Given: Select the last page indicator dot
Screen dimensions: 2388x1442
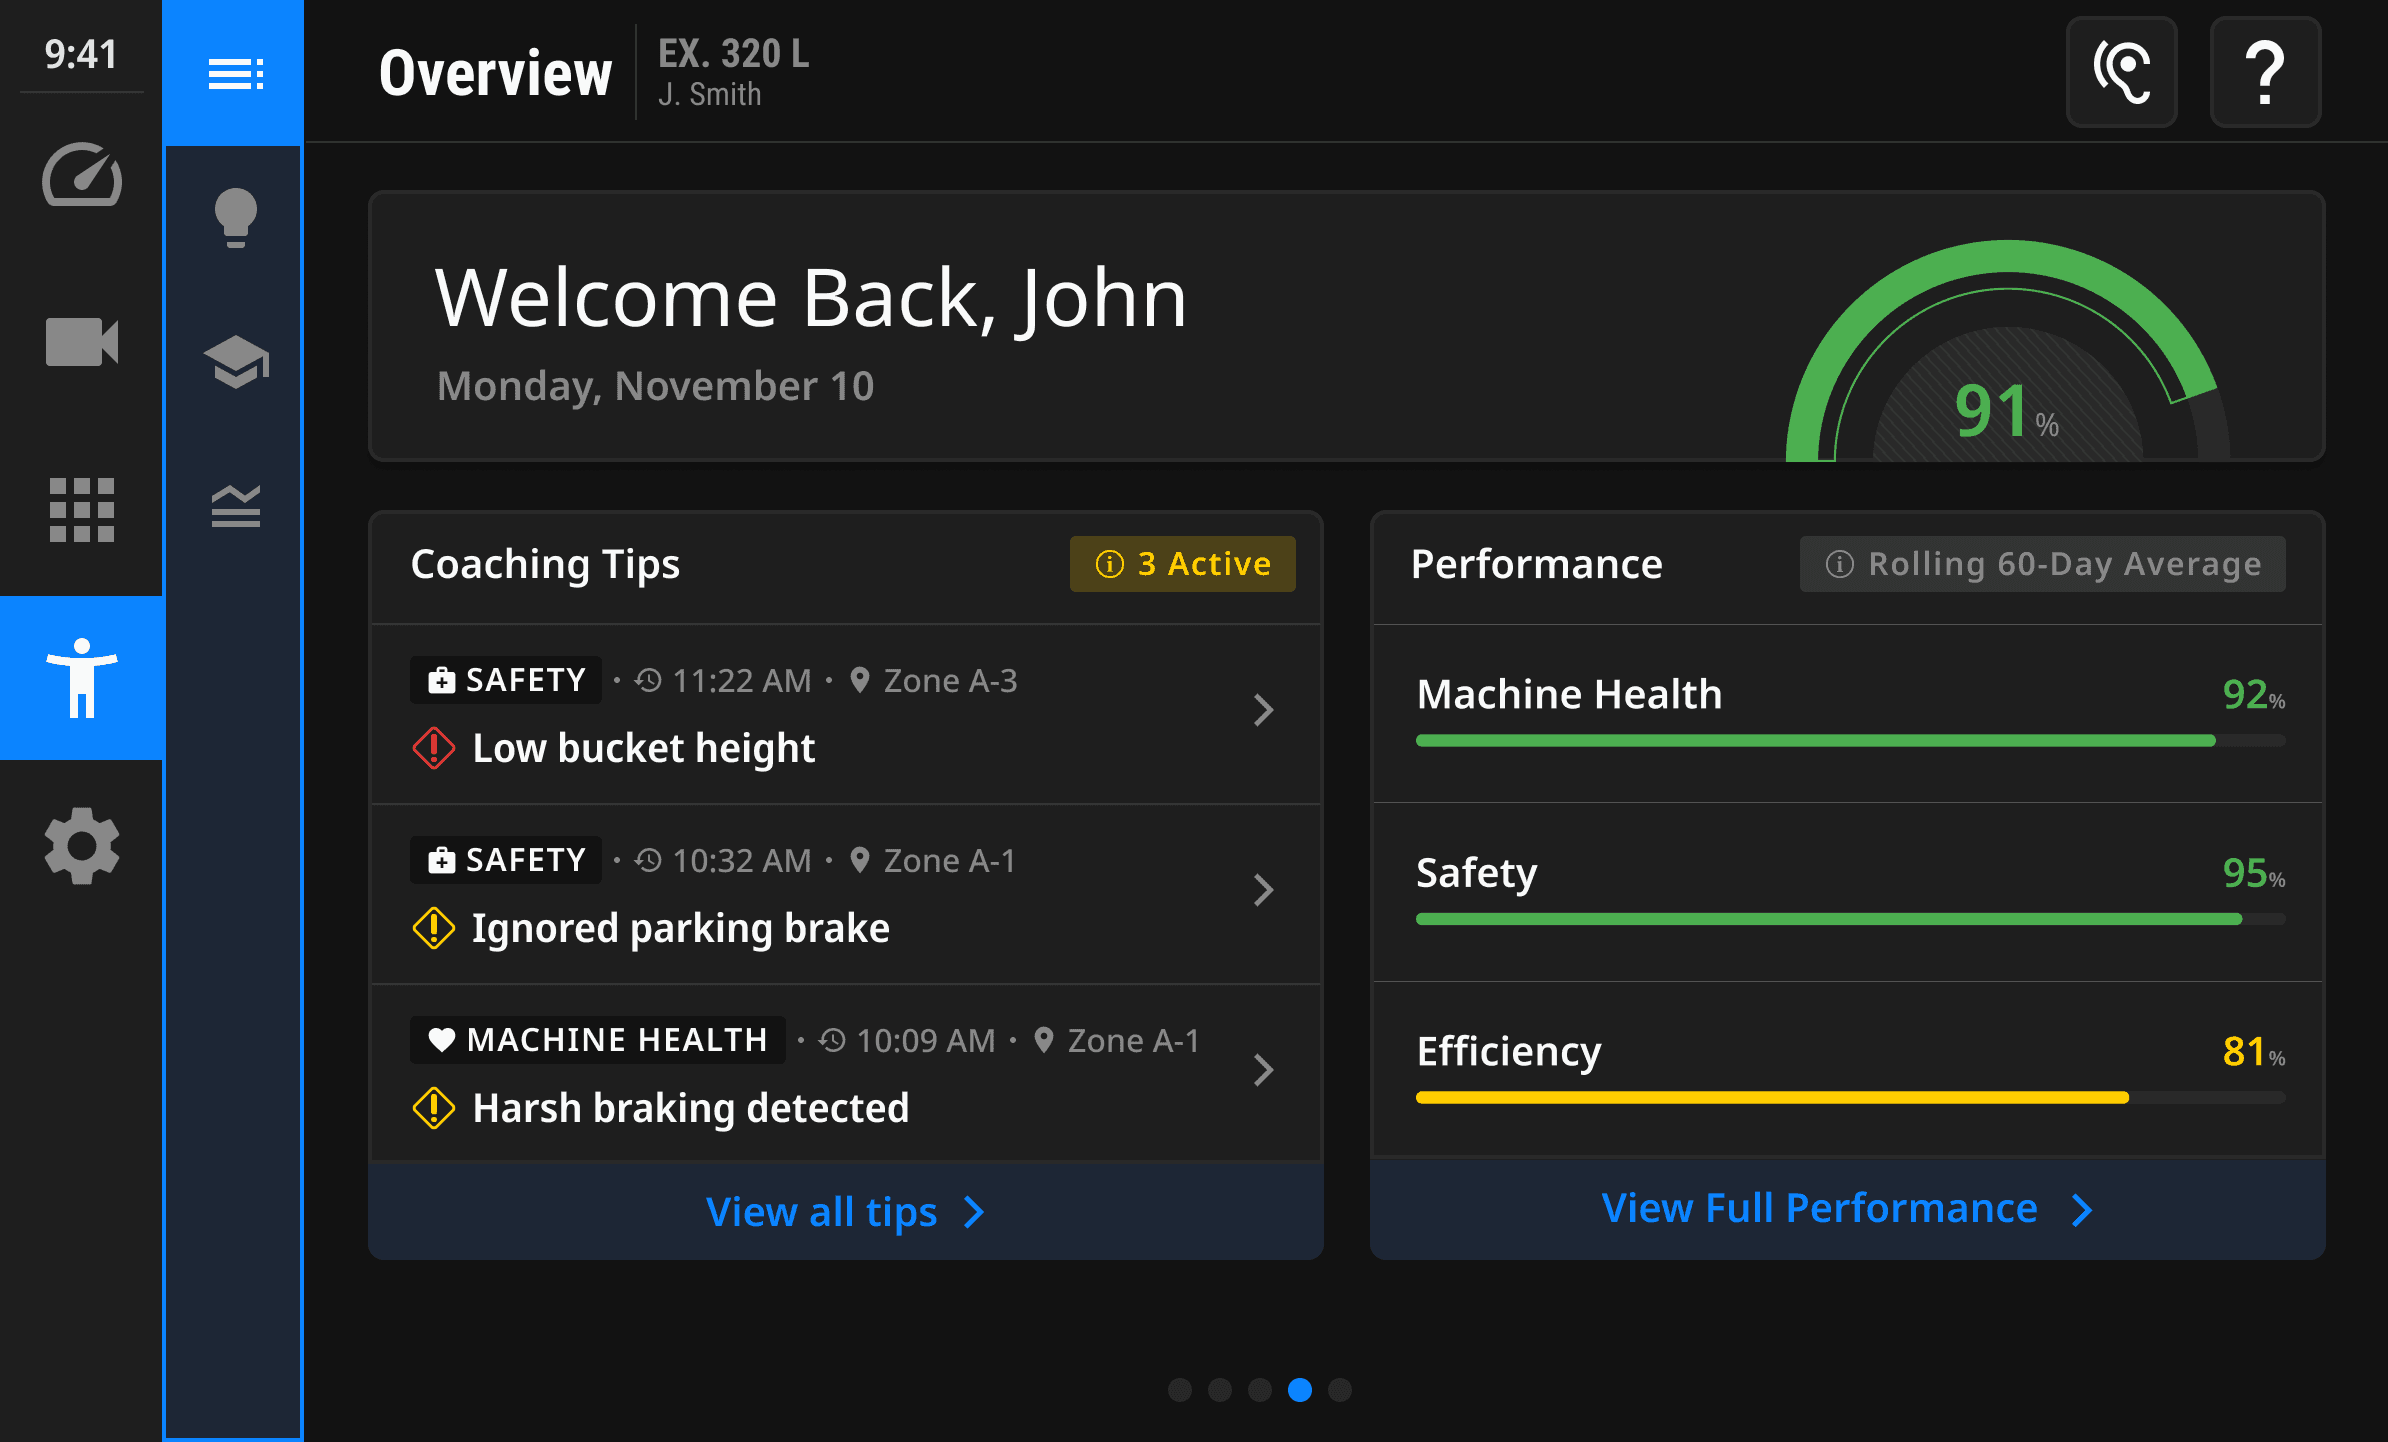Looking at the screenshot, I should coord(1340,1390).
